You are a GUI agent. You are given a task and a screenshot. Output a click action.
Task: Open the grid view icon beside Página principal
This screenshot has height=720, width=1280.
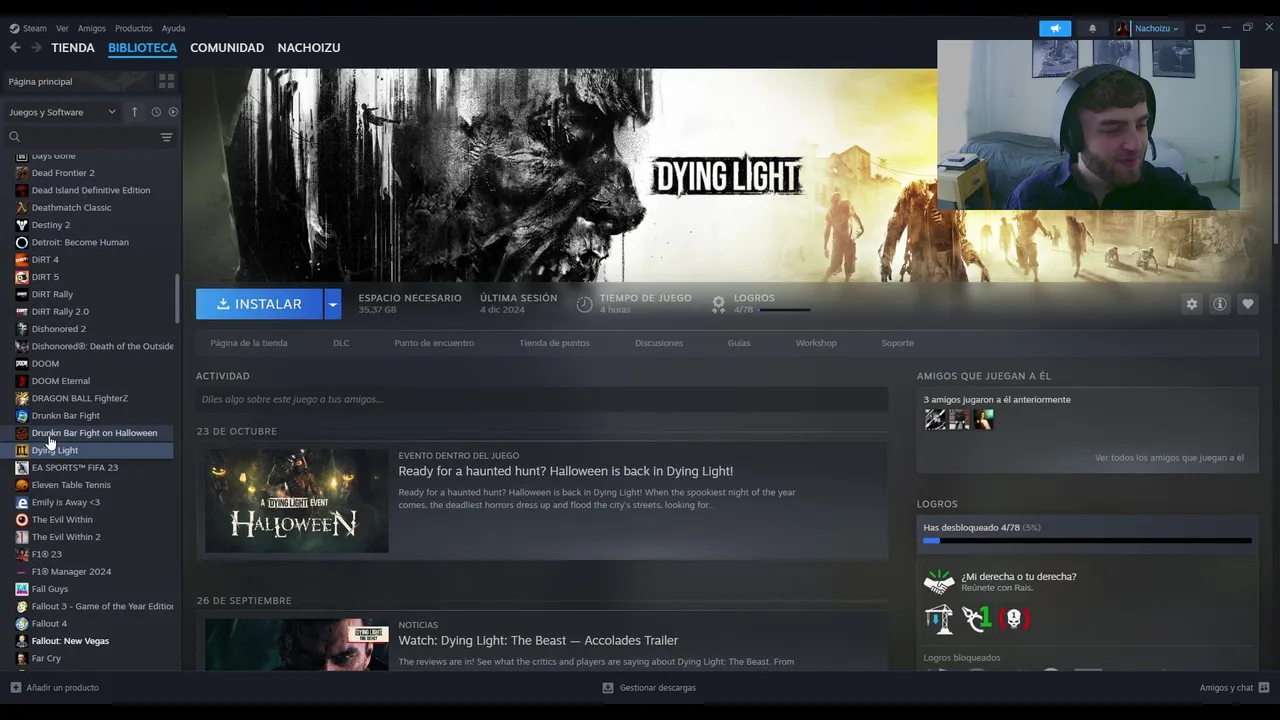[166, 81]
